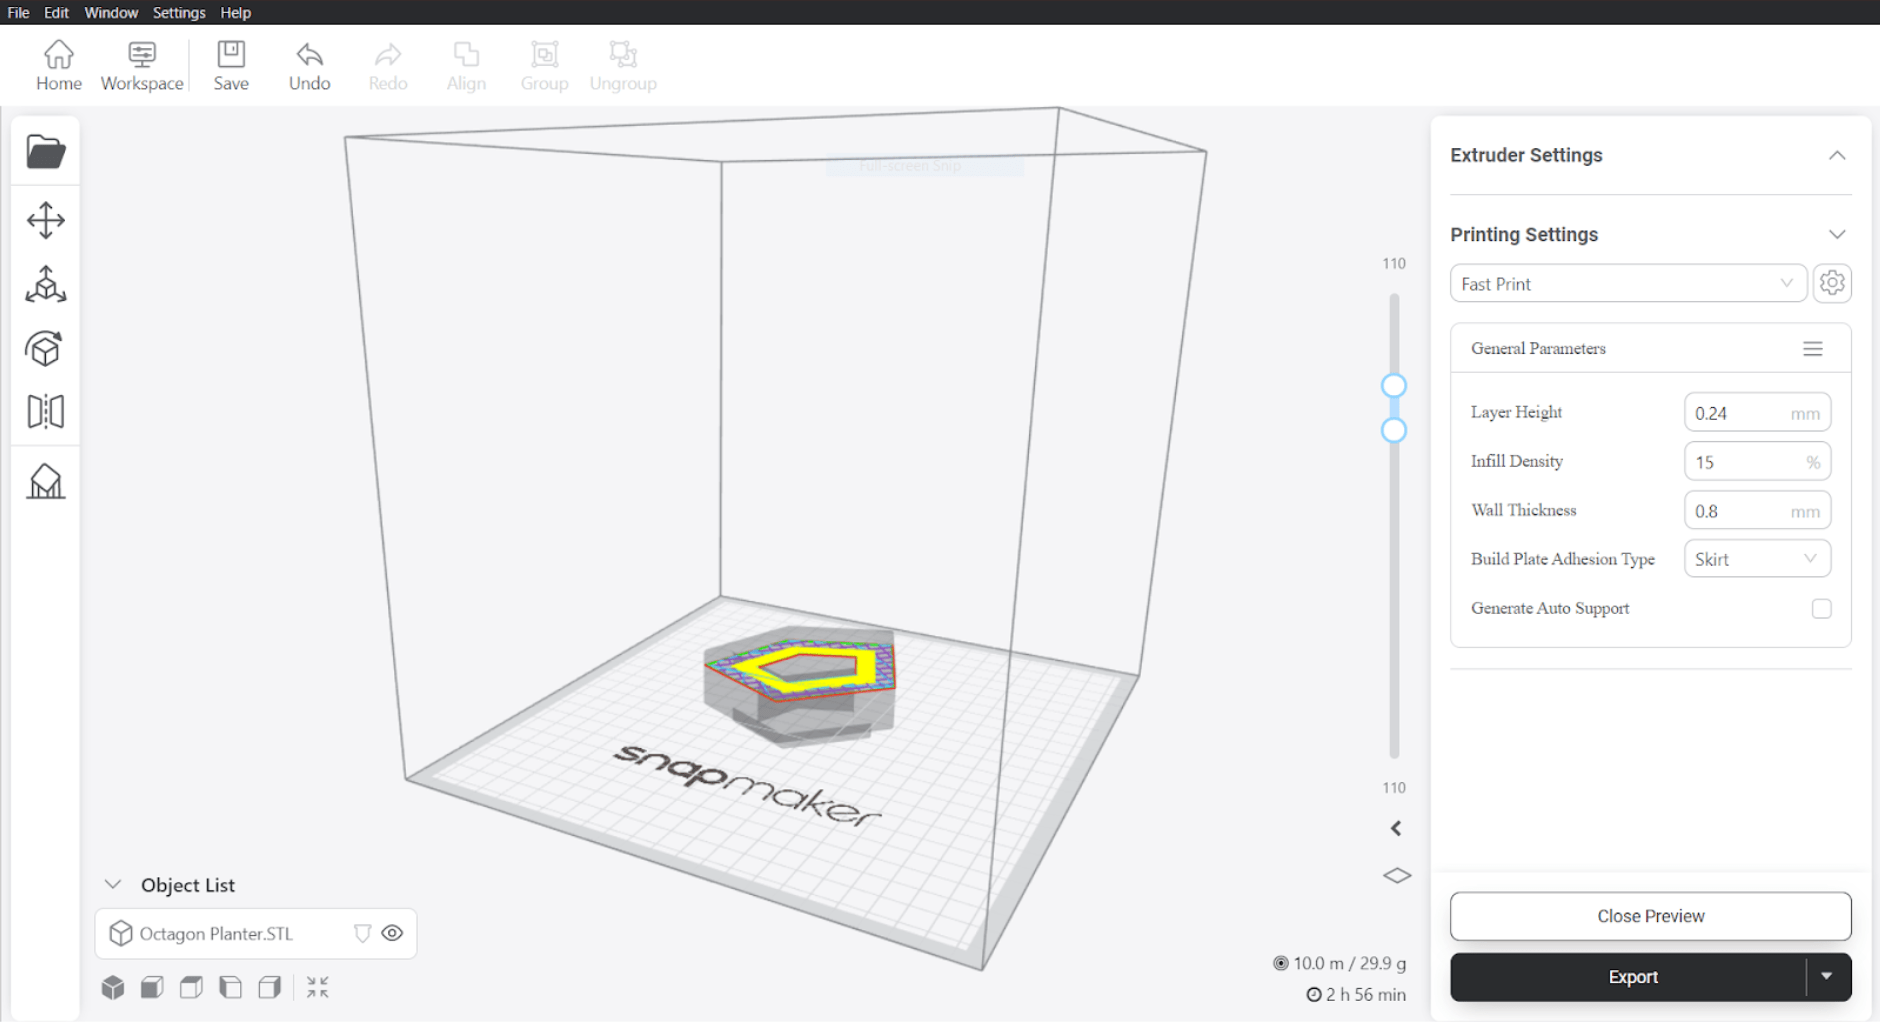Image resolution: width=1880 pixels, height=1022 pixels.
Task: Collapse the Extruder Settings section
Action: (1838, 155)
